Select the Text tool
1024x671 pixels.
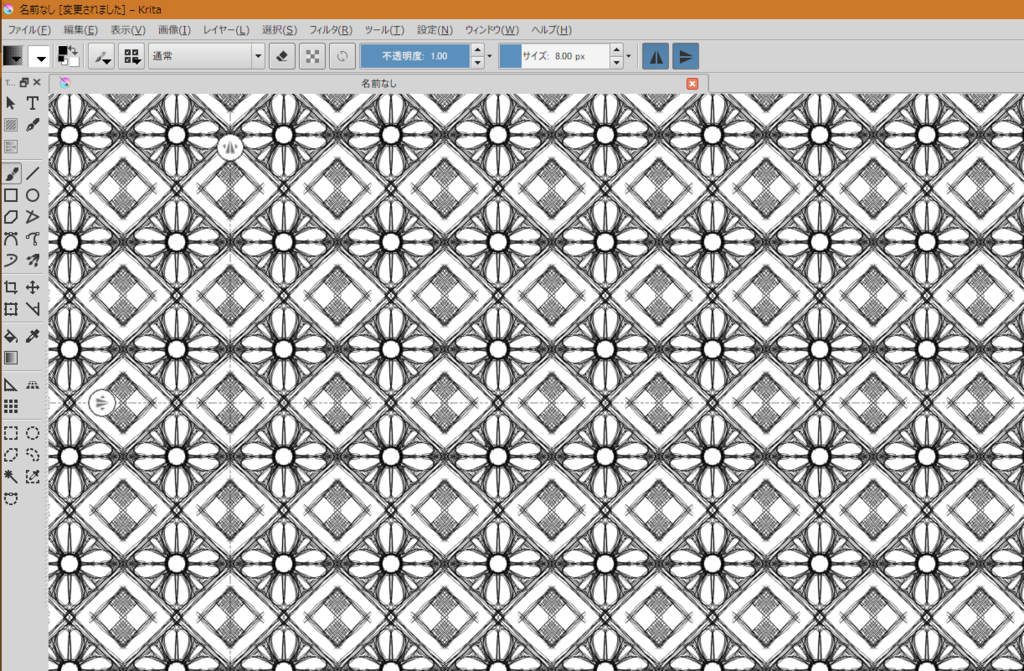pos(32,103)
